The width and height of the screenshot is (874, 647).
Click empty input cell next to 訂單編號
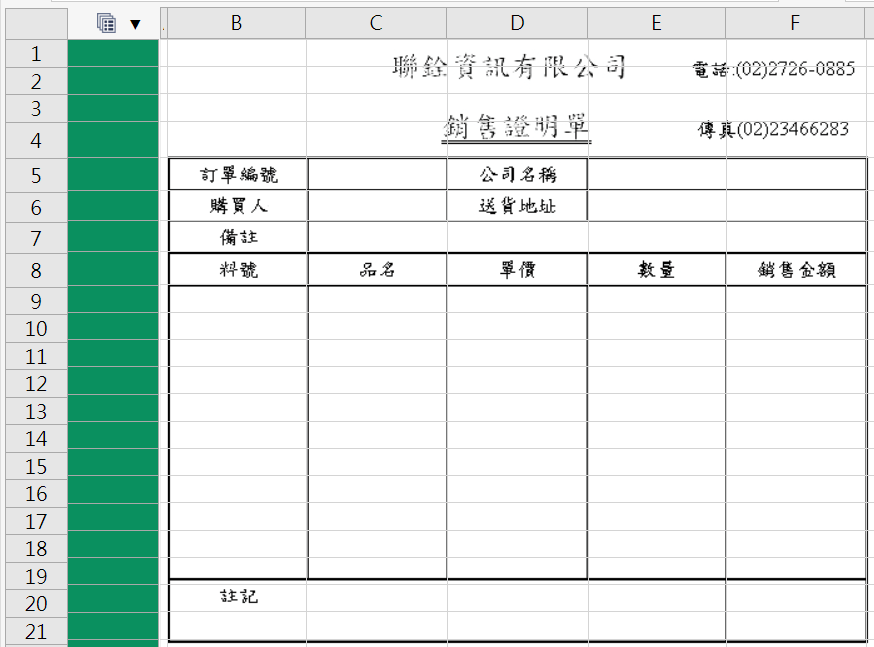pos(377,174)
